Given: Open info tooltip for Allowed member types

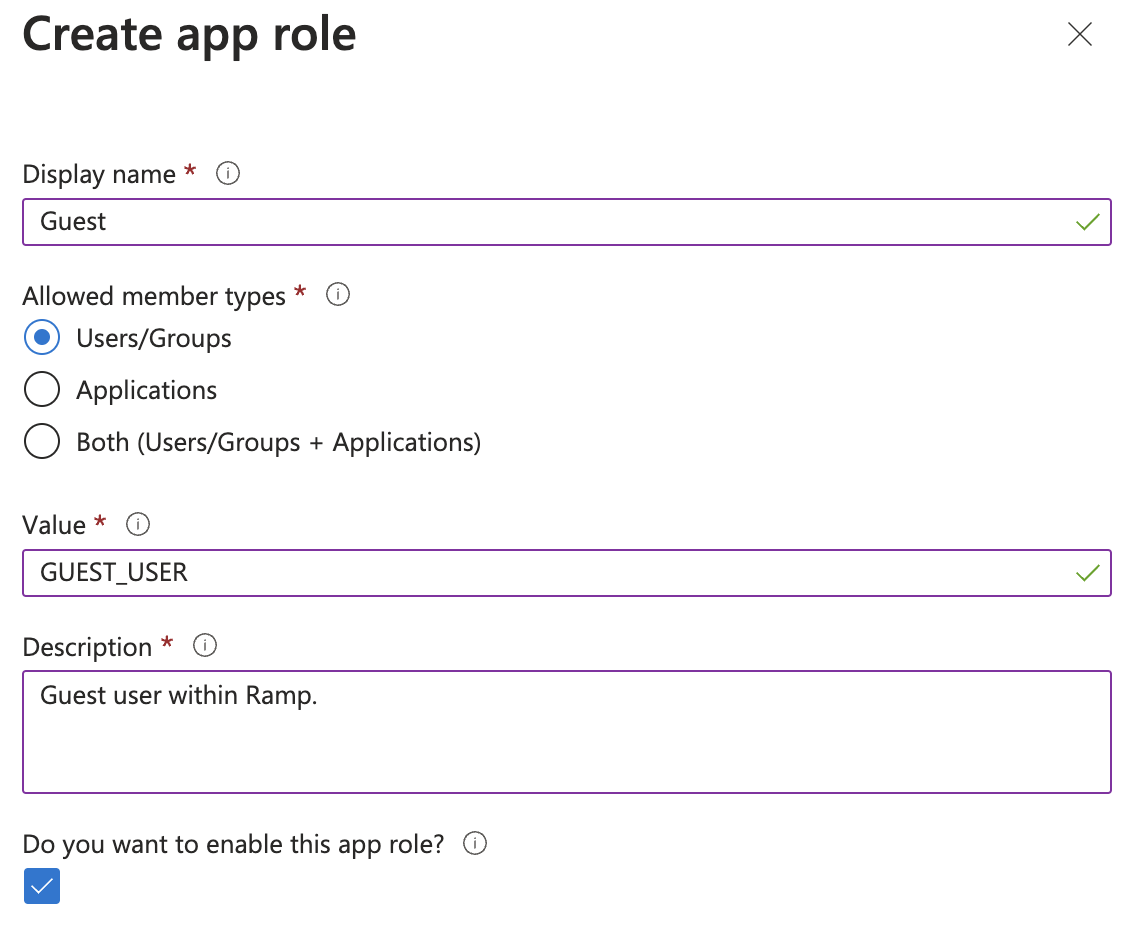Looking at the screenshot, I should [338, 294].
